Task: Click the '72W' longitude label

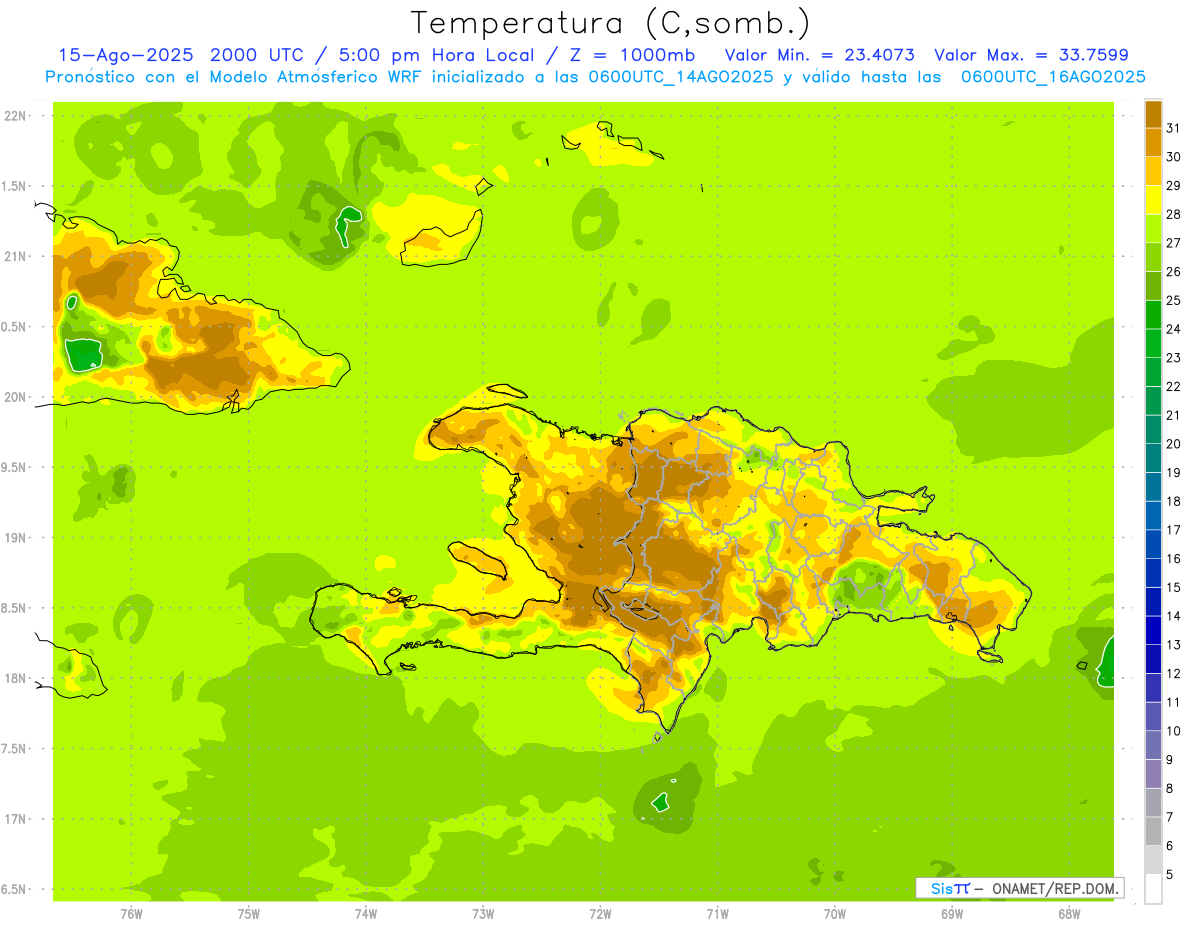Action: [600, 914]
